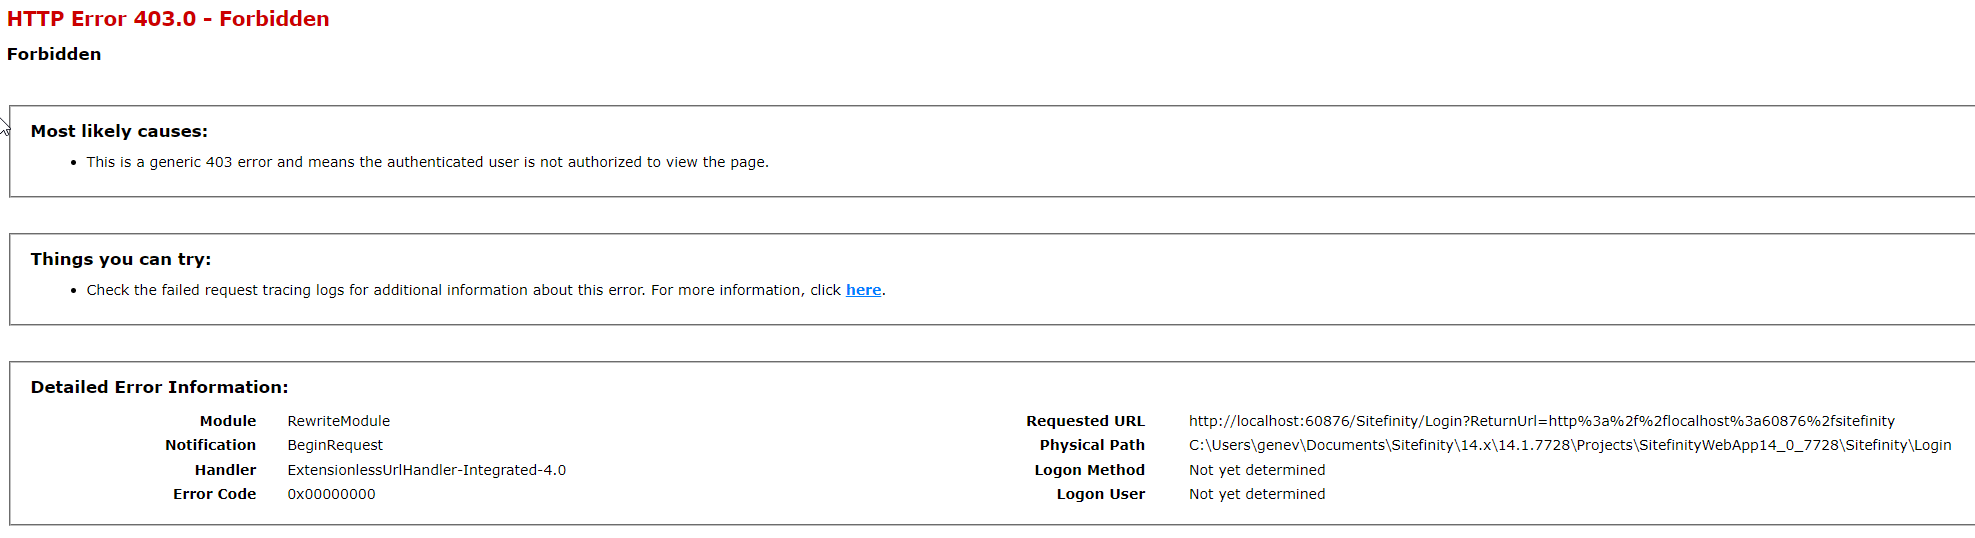1975x538 pixels.
Task: Click the 'Requested URL' label
Action: tap(1085, 421)
